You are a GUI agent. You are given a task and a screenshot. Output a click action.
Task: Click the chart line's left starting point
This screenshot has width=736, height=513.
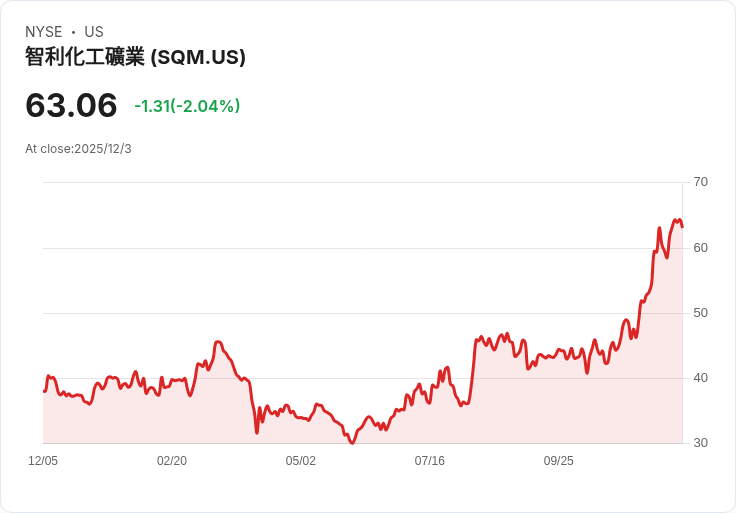[x=44, y=391]
